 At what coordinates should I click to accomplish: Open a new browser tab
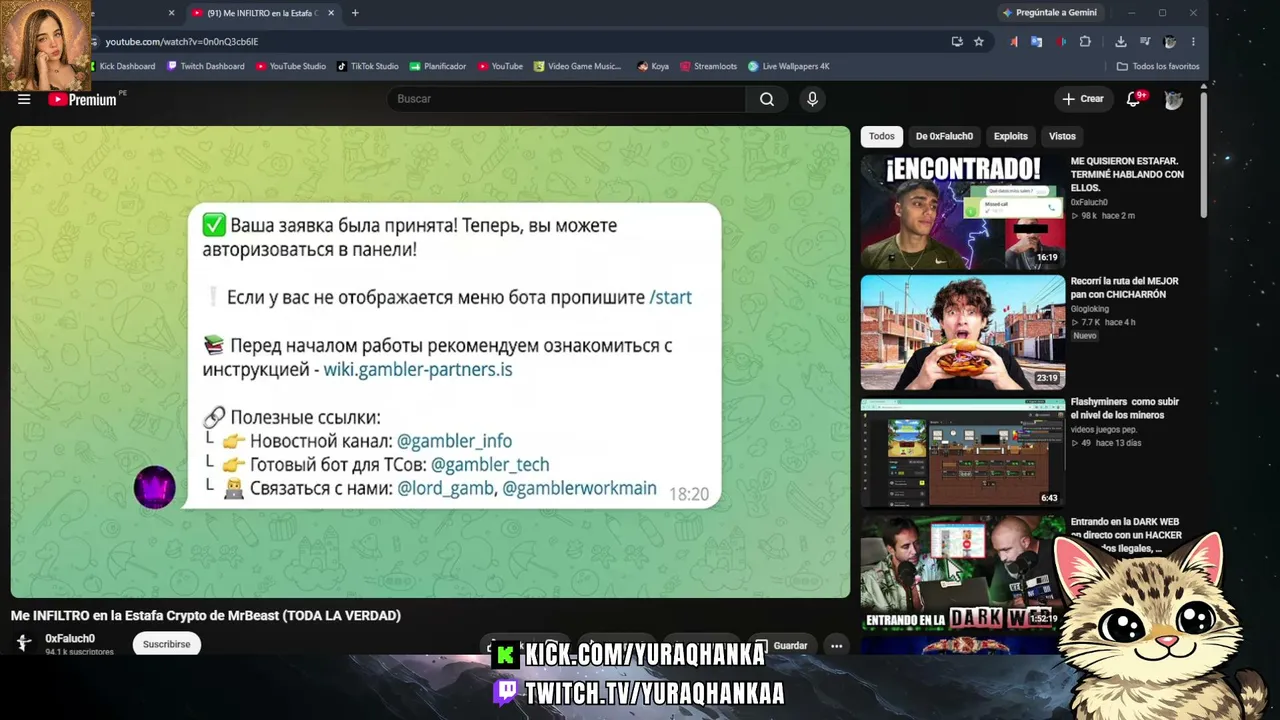pyautogui.click(x=355, y=13)
